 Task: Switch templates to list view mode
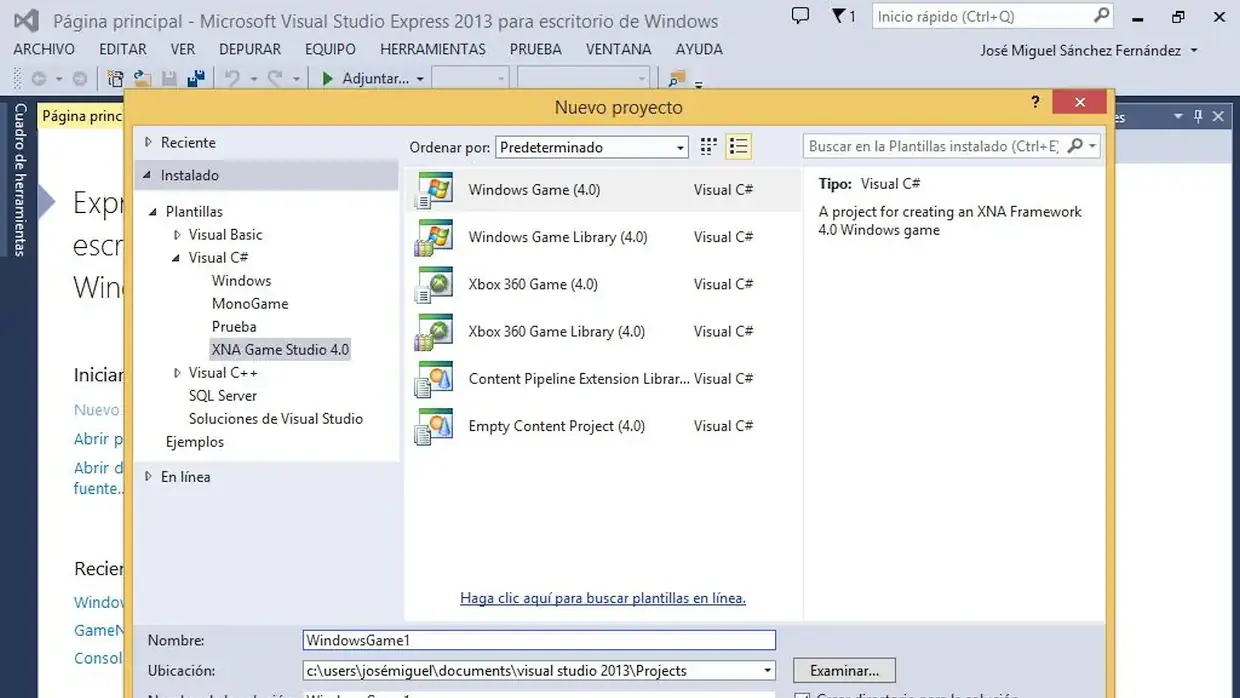738,146
